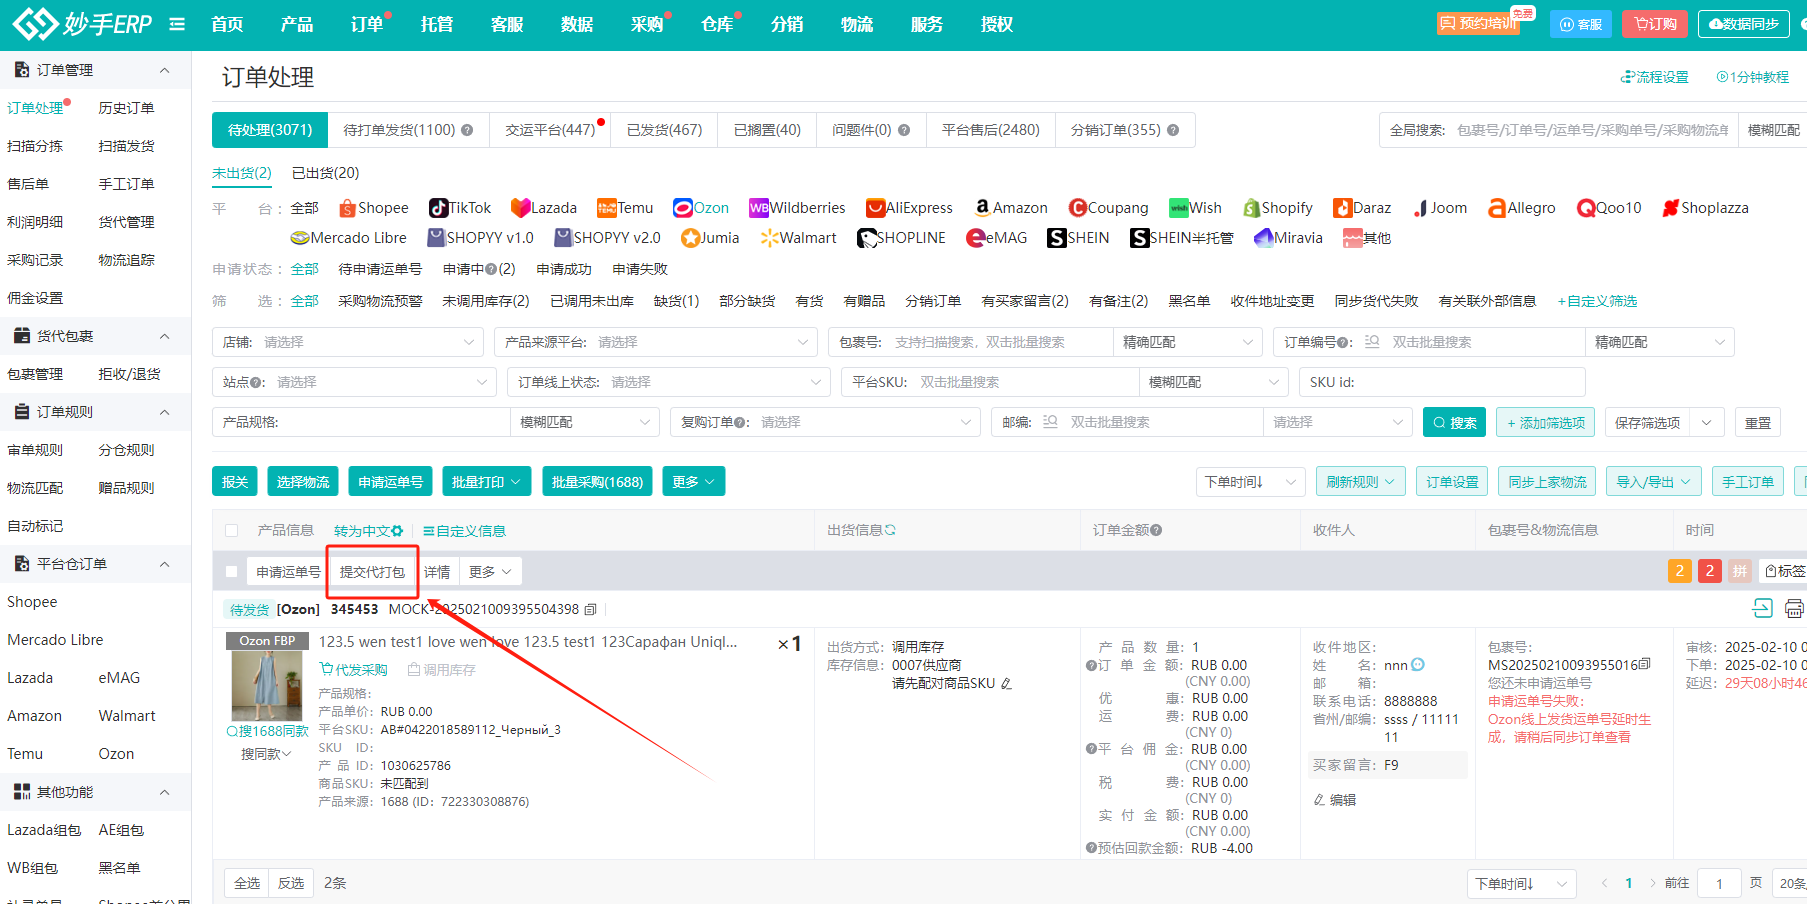Switch to the 已发货(467) tab
The image size is (1807, 904).
664,130
